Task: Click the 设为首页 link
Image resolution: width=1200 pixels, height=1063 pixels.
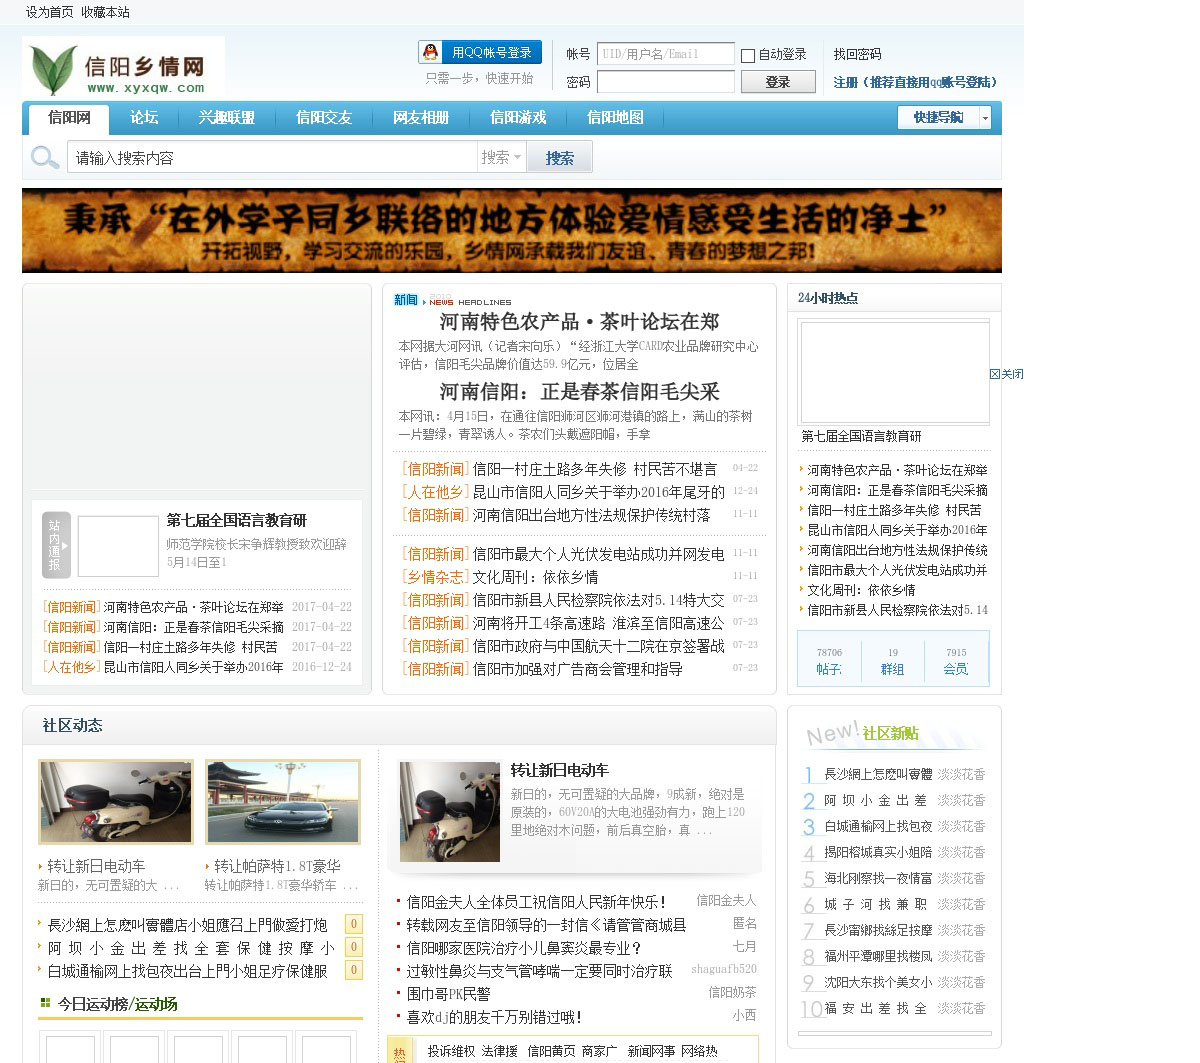Action: coord(49,12)
